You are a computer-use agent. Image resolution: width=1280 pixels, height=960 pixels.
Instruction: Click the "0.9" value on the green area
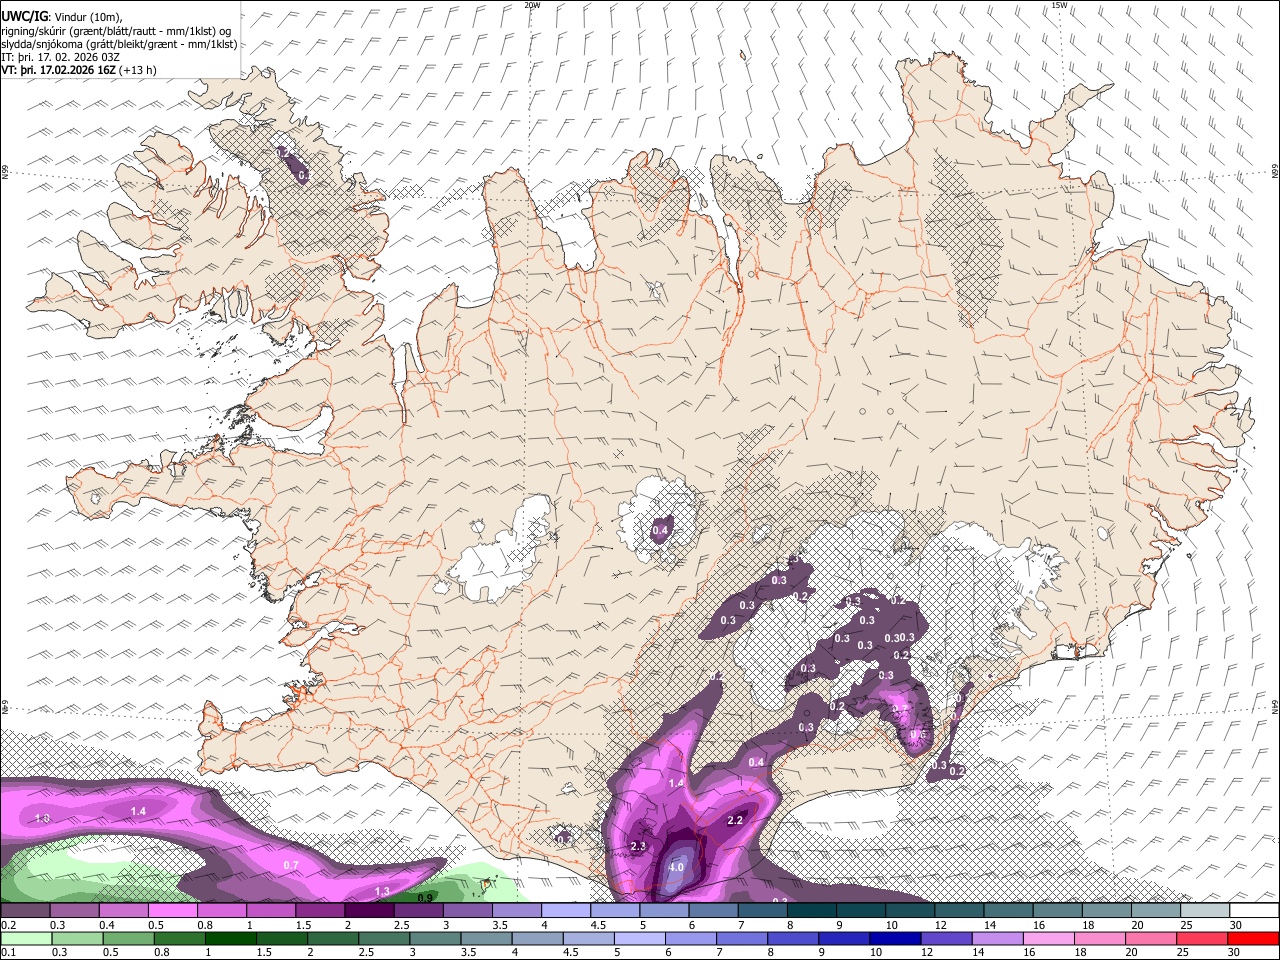click(x=425, y=898)
